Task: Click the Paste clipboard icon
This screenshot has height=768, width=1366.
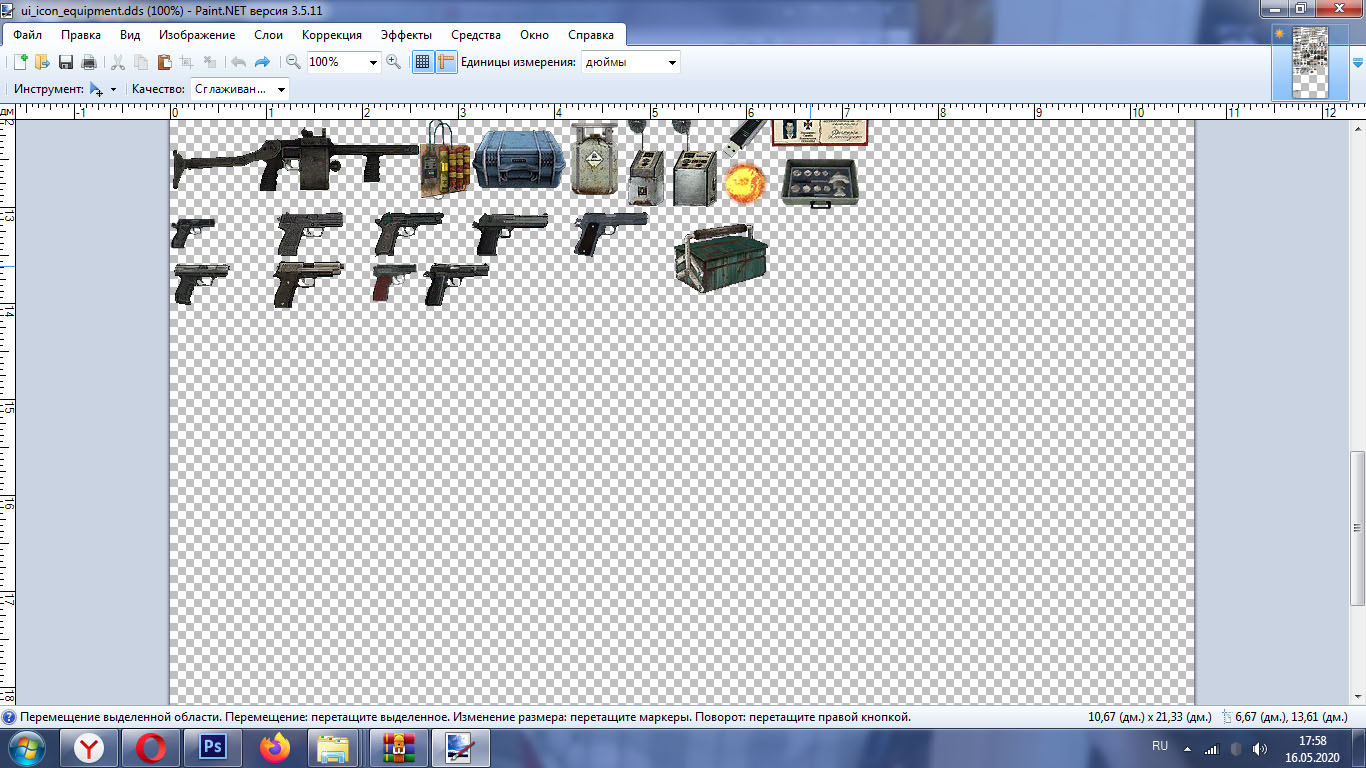Action: [163, 62]
